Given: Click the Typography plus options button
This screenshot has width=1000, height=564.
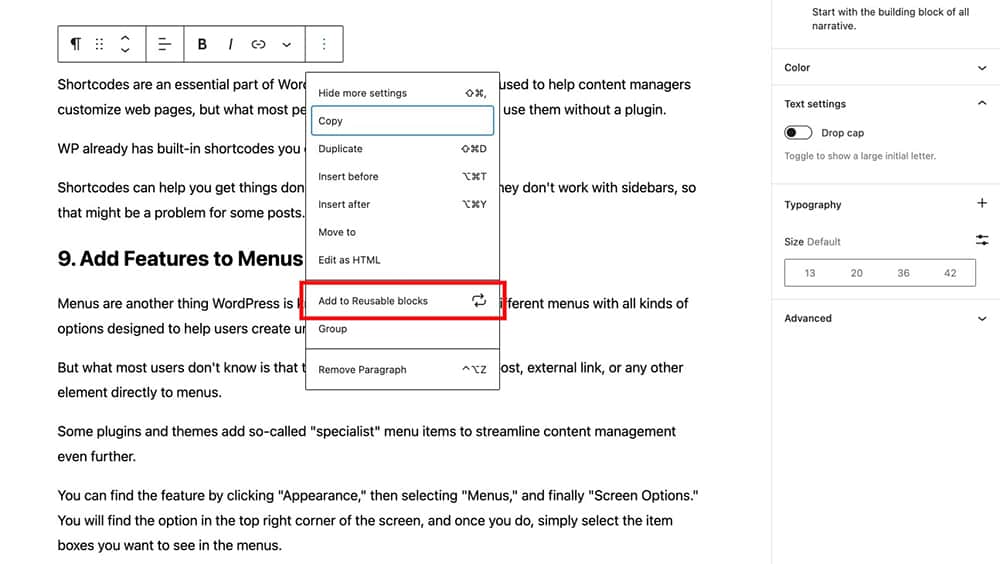Looking at the screenshot, I should click(x=982, y=203).
